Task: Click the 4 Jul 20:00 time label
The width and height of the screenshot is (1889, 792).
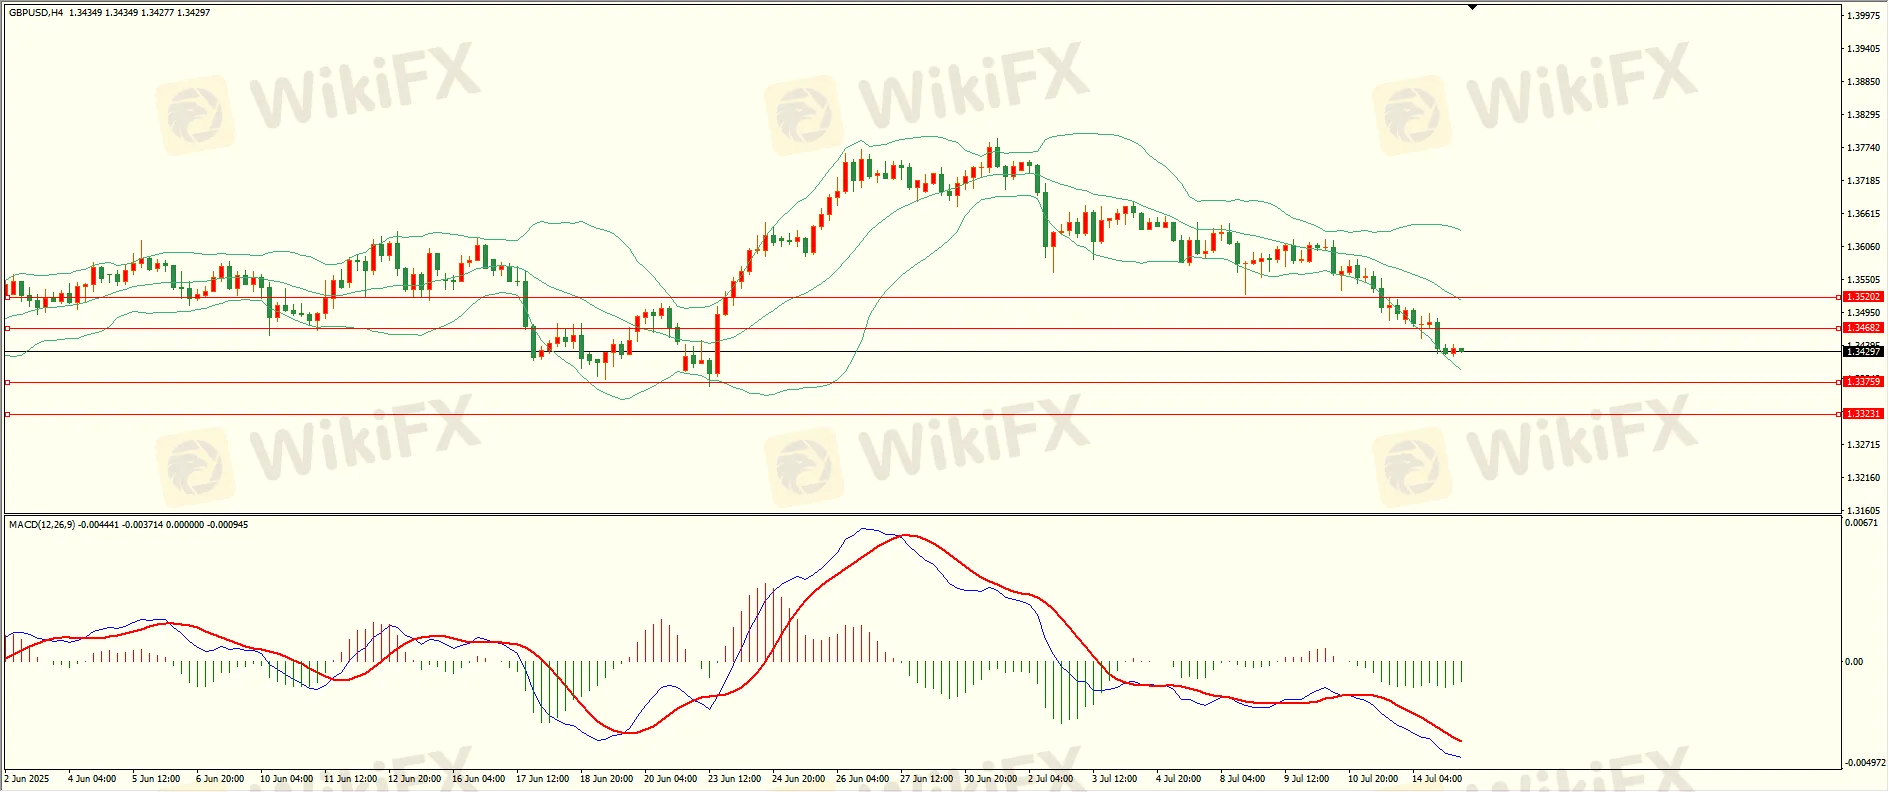Action: 1179,779
